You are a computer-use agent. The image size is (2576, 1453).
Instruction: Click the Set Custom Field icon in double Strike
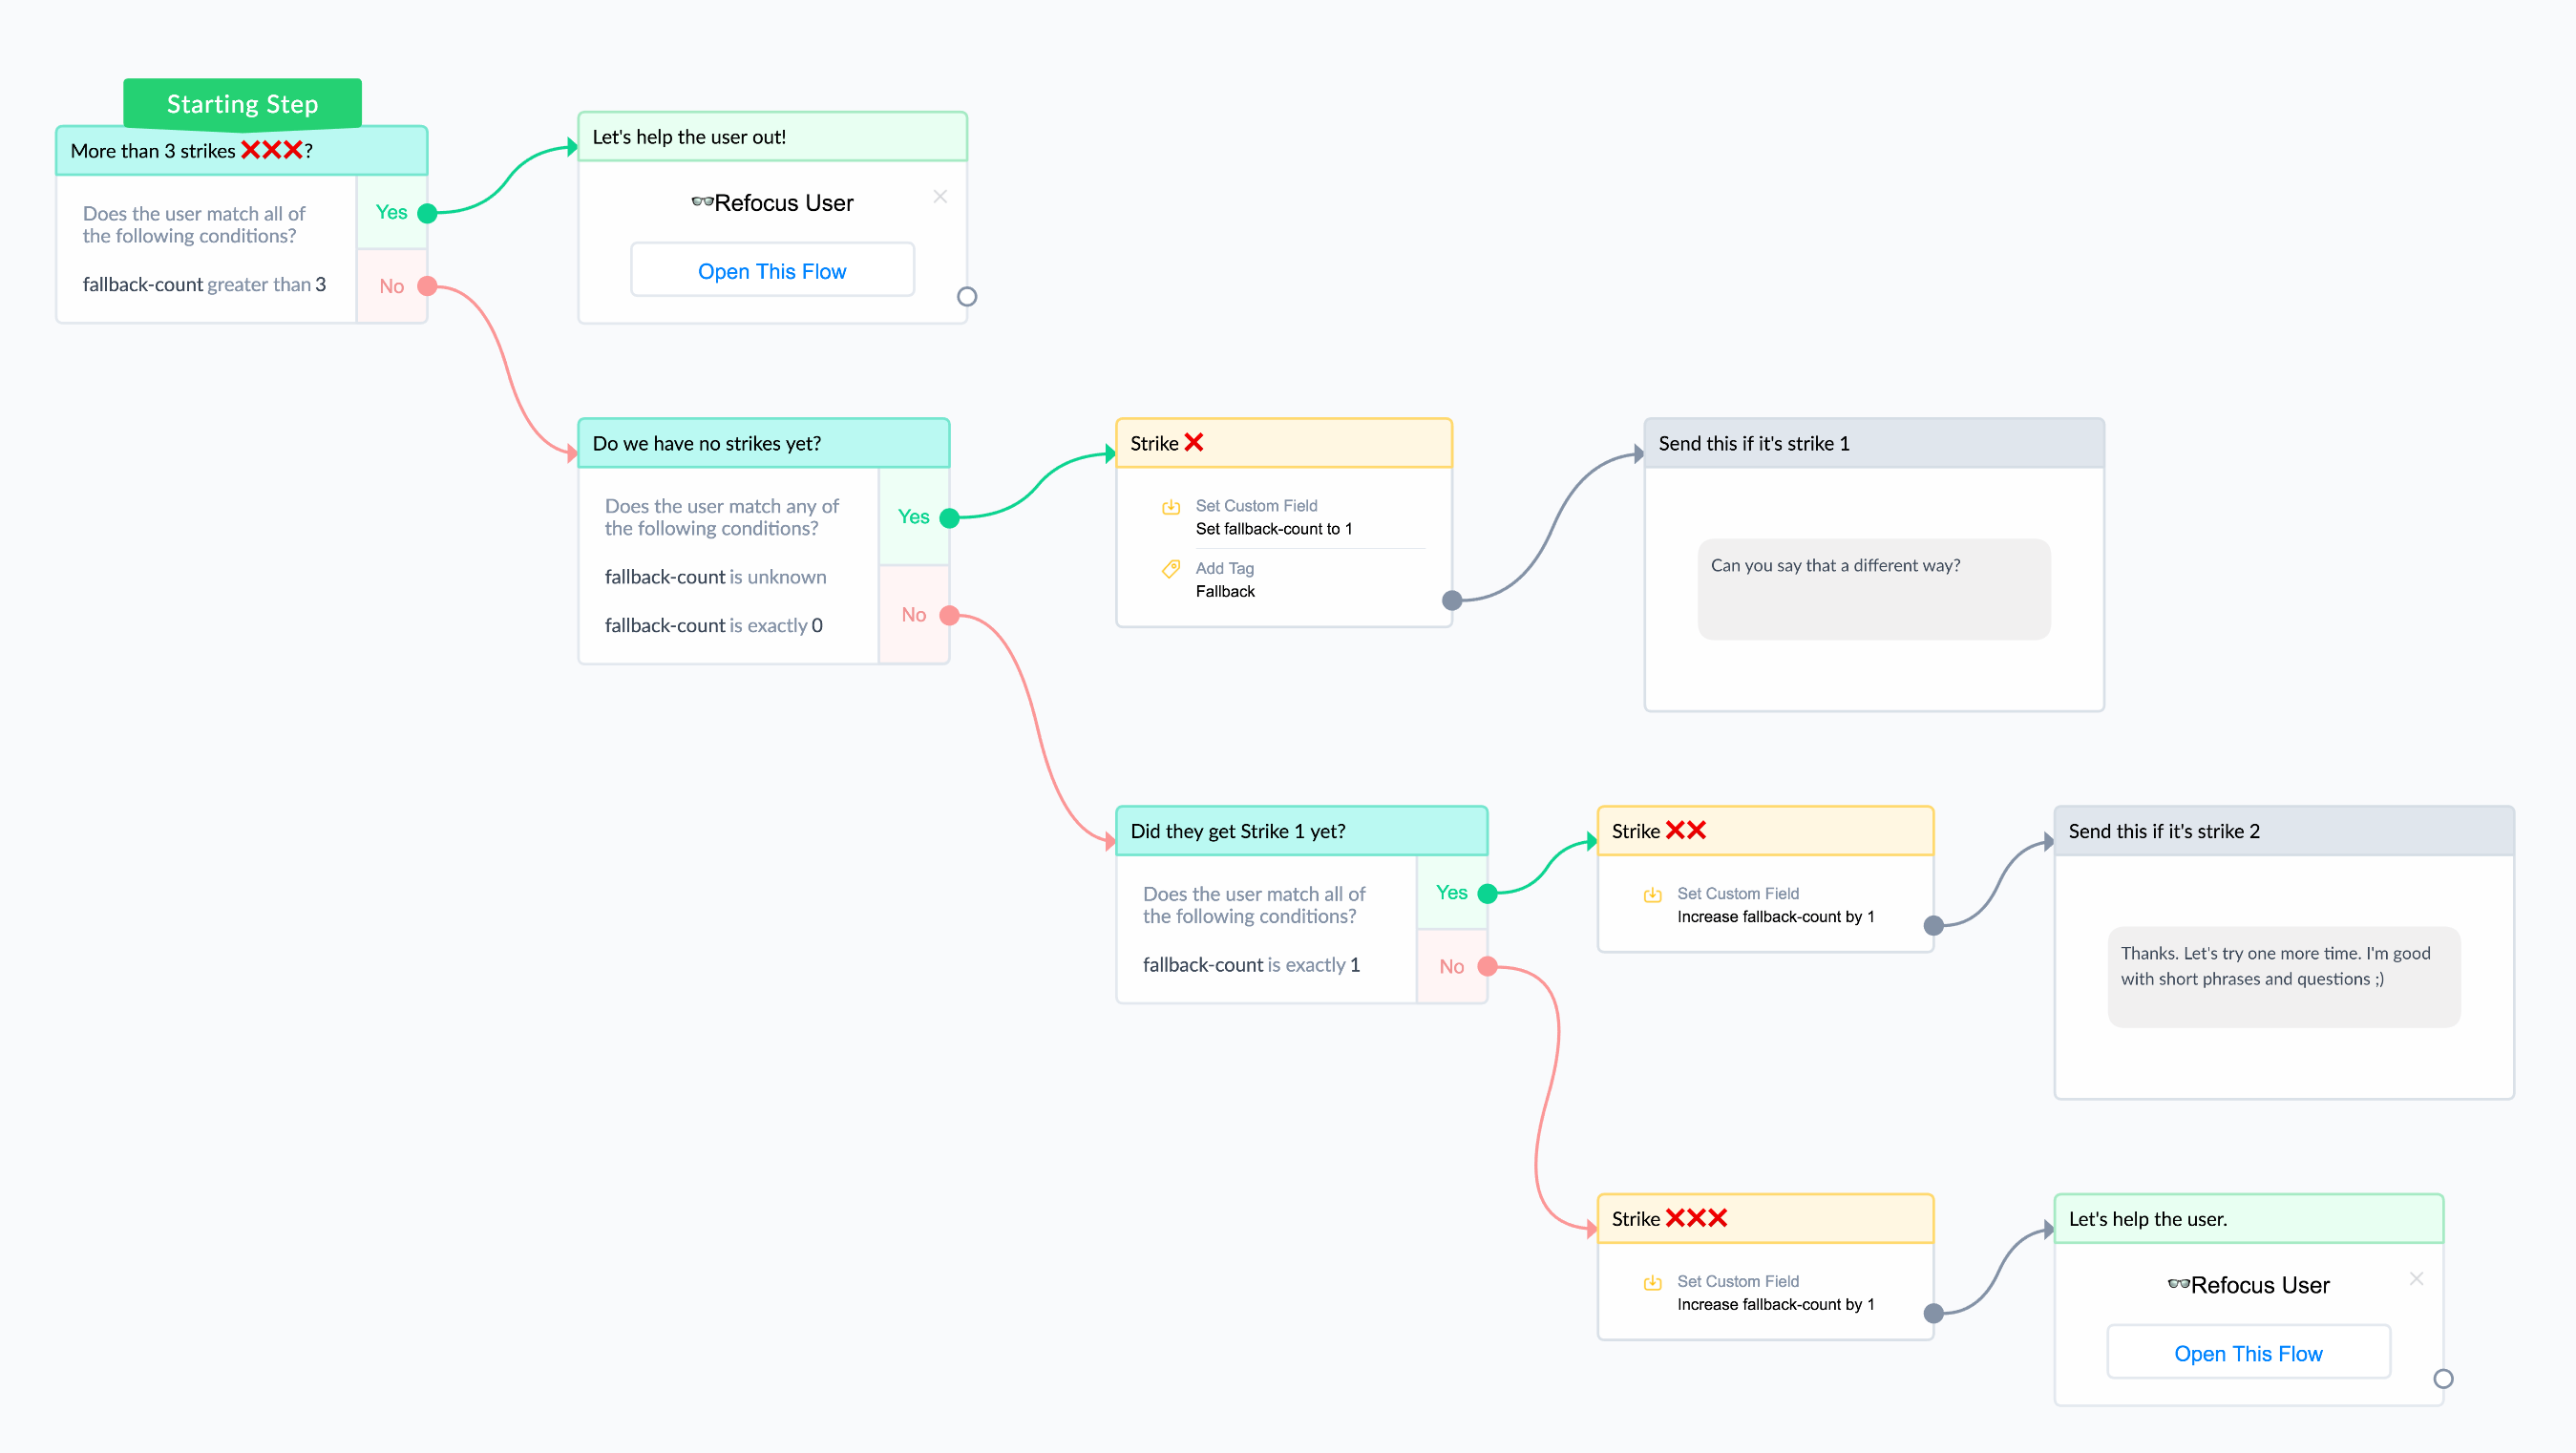coord(1652,895)
